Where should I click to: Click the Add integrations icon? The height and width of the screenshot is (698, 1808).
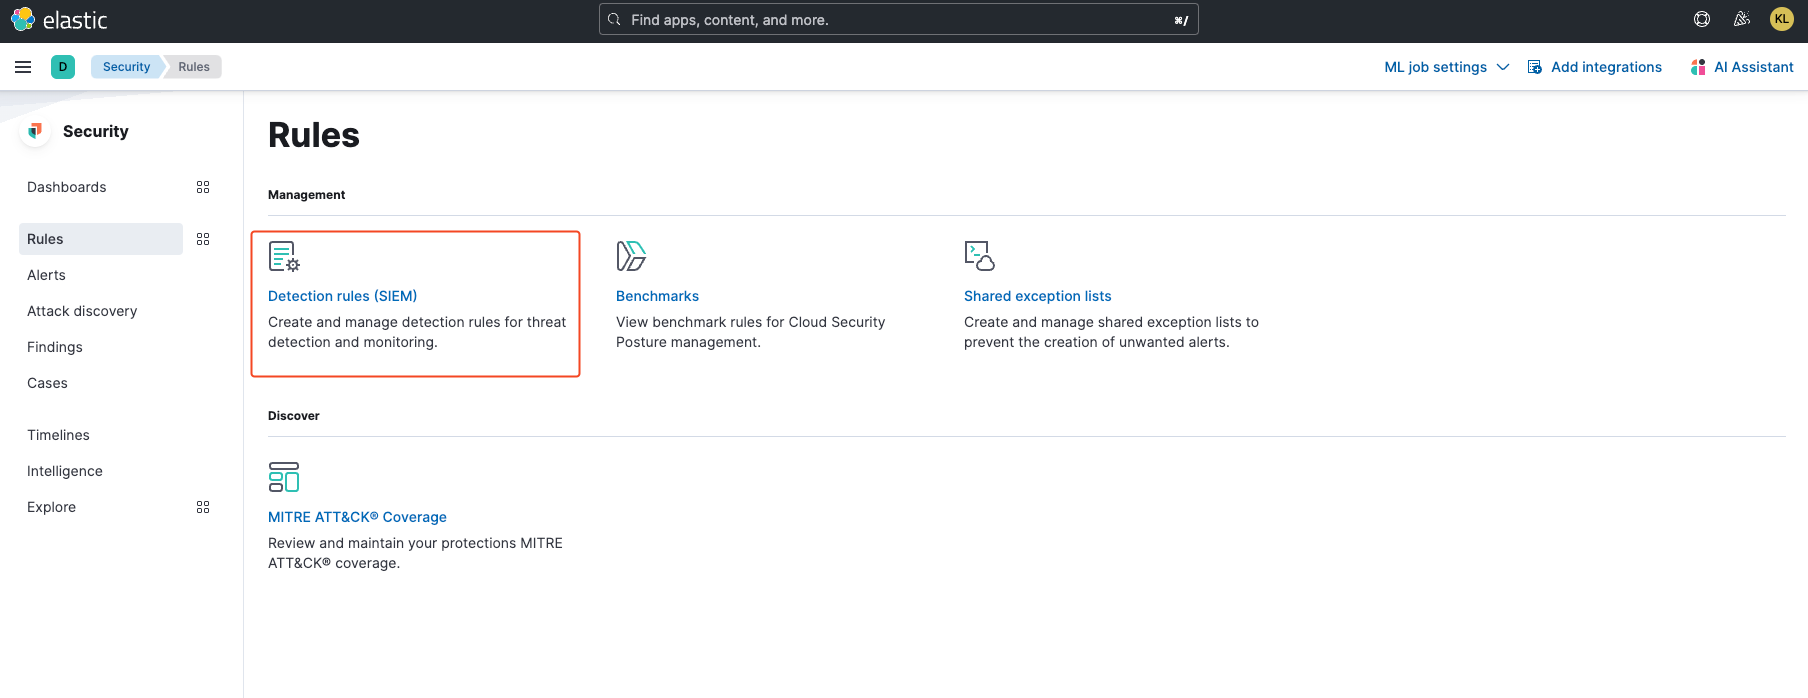(1535, 67)
